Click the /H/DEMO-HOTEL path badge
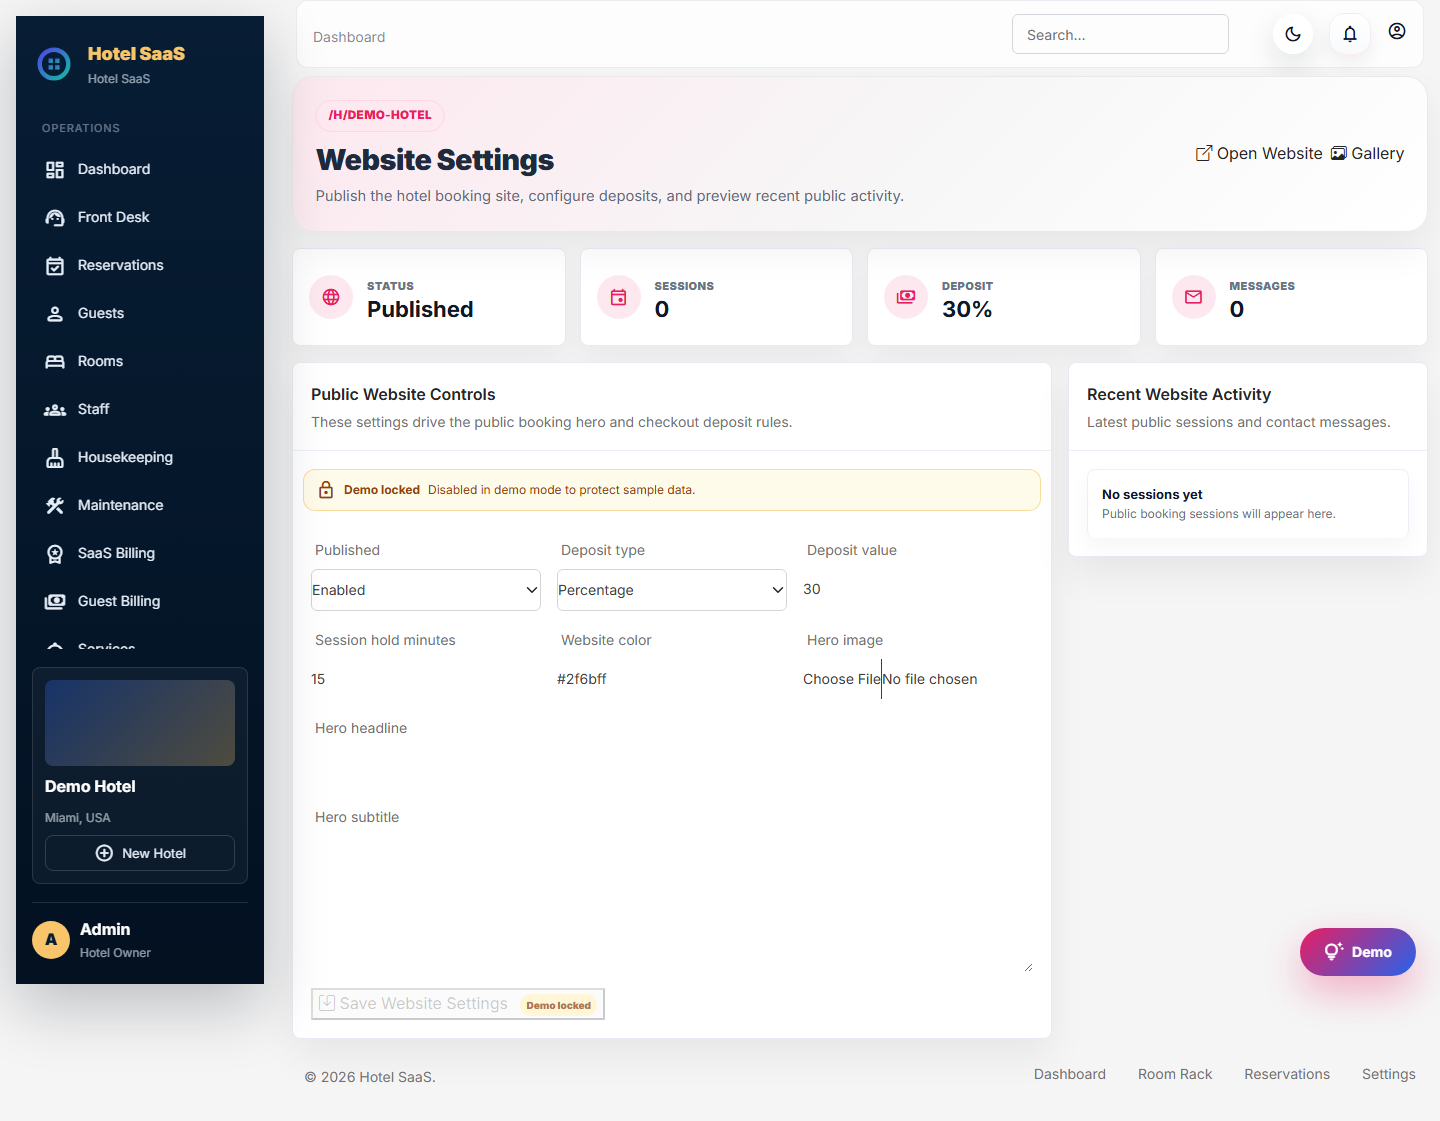 click(380, 115)
